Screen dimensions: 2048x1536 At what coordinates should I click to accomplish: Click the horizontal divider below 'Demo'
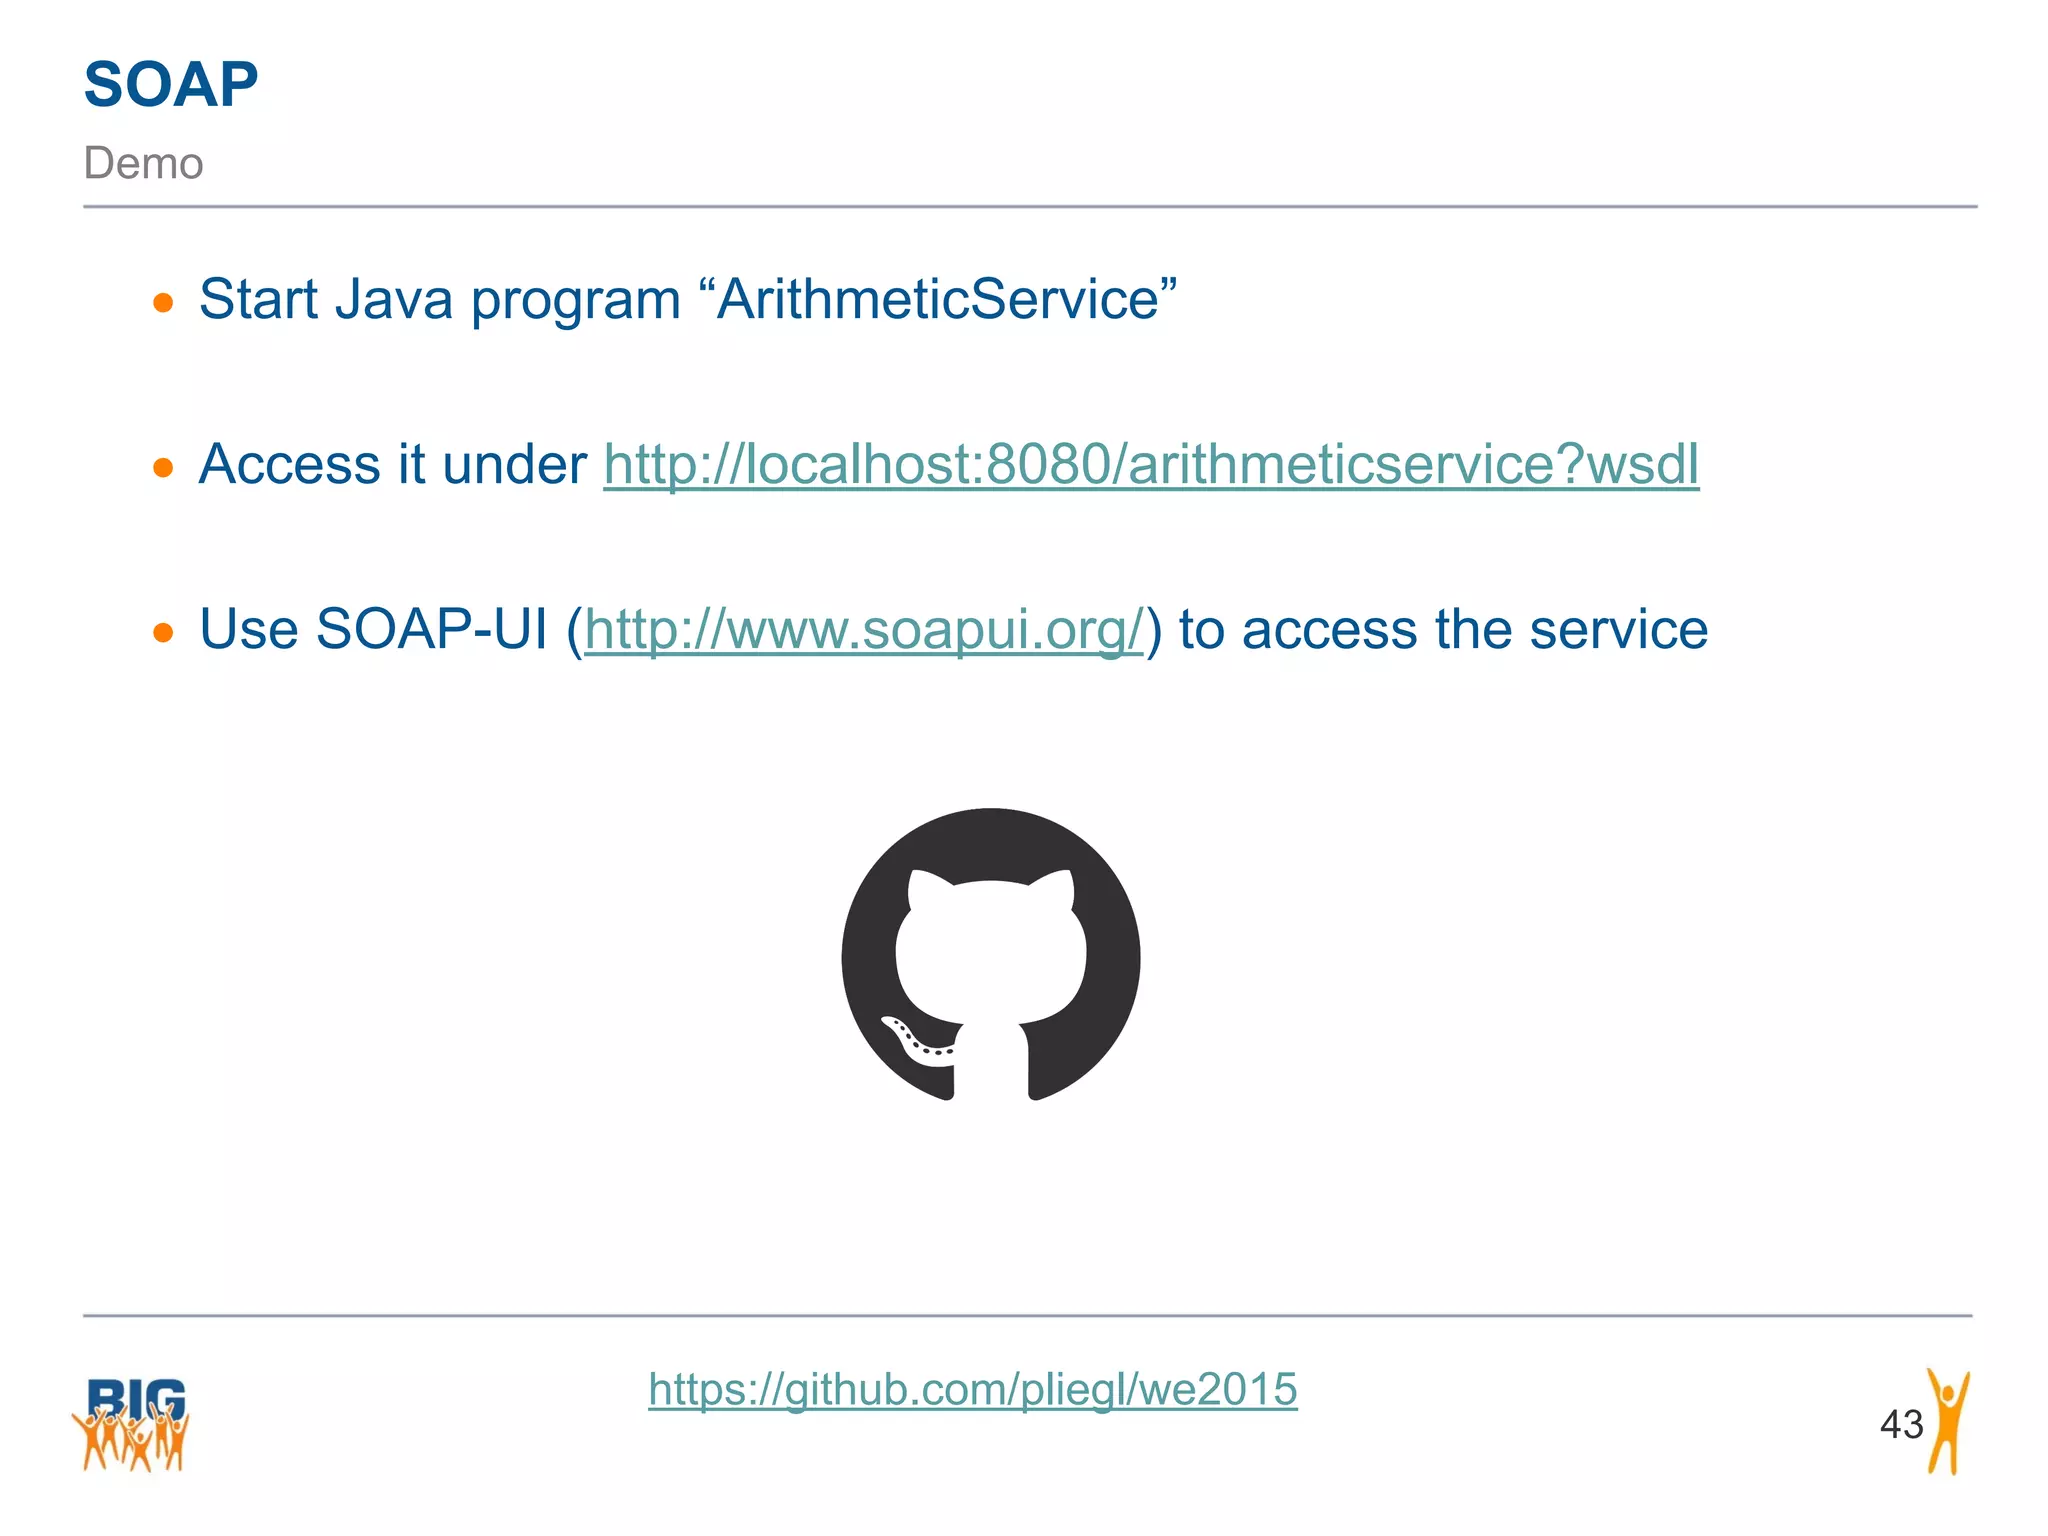coord(1030,207)
